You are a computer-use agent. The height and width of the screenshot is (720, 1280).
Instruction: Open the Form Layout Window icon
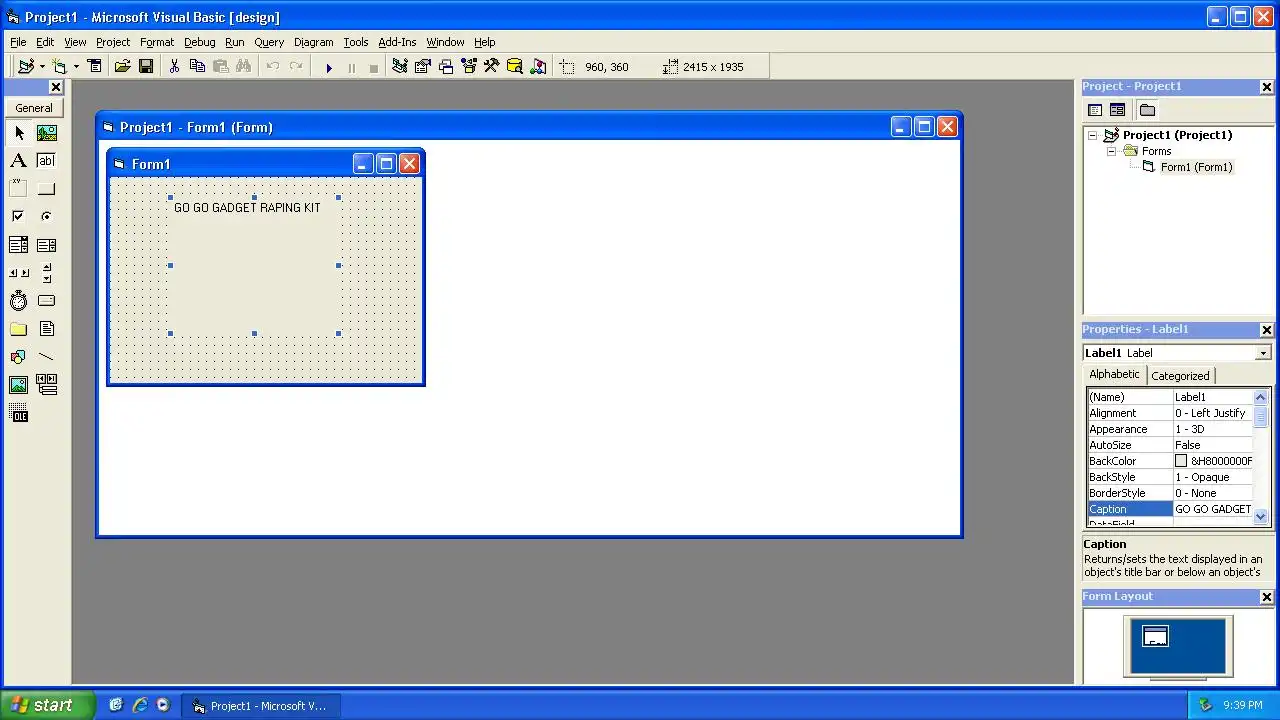[x=446, y=67]
